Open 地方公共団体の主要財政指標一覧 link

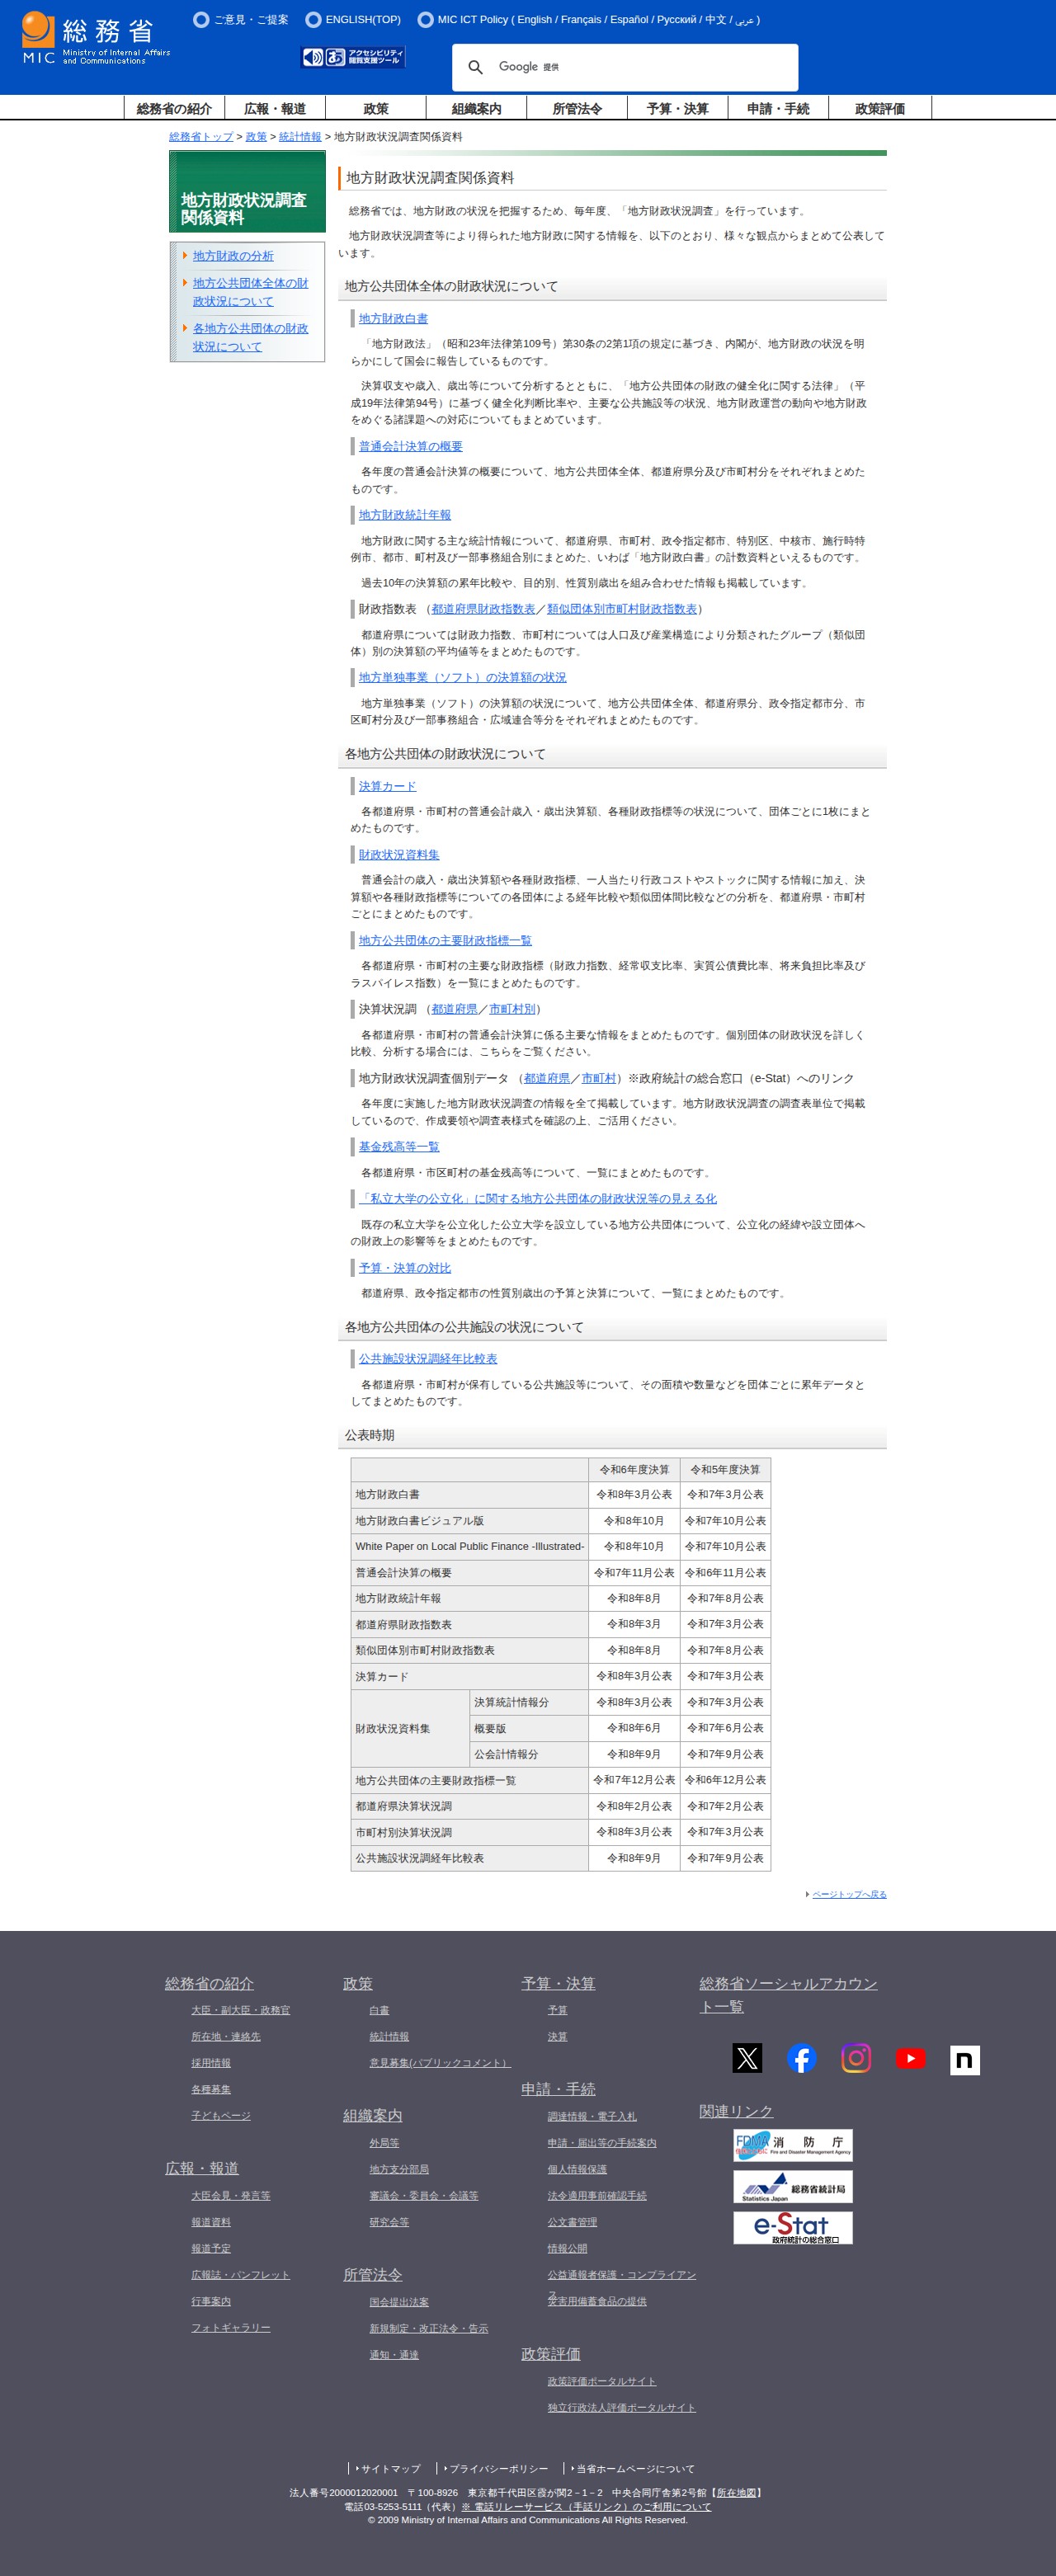click(445, 940)
